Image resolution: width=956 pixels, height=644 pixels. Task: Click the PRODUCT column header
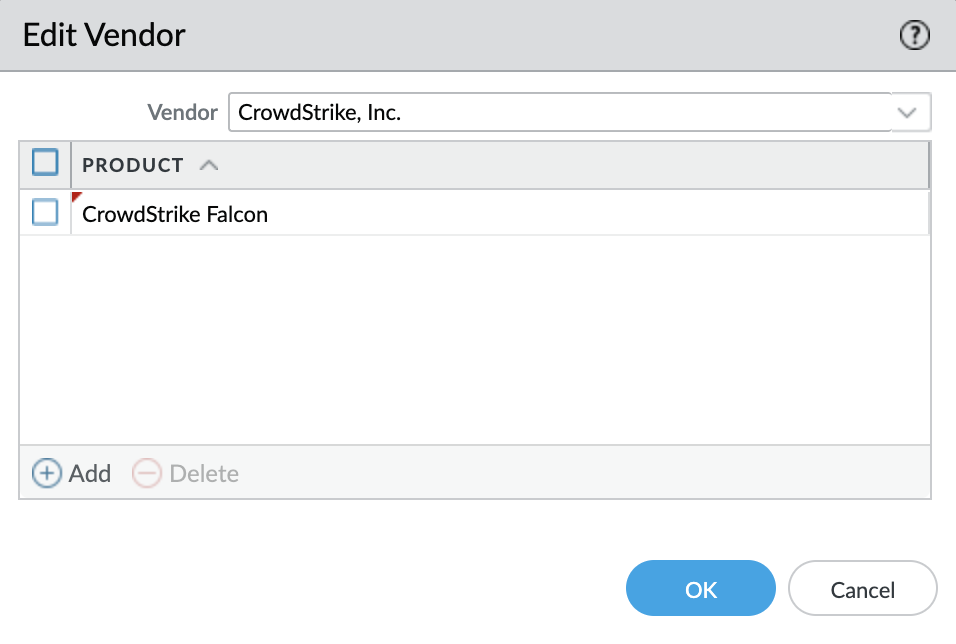coord(133,165)
